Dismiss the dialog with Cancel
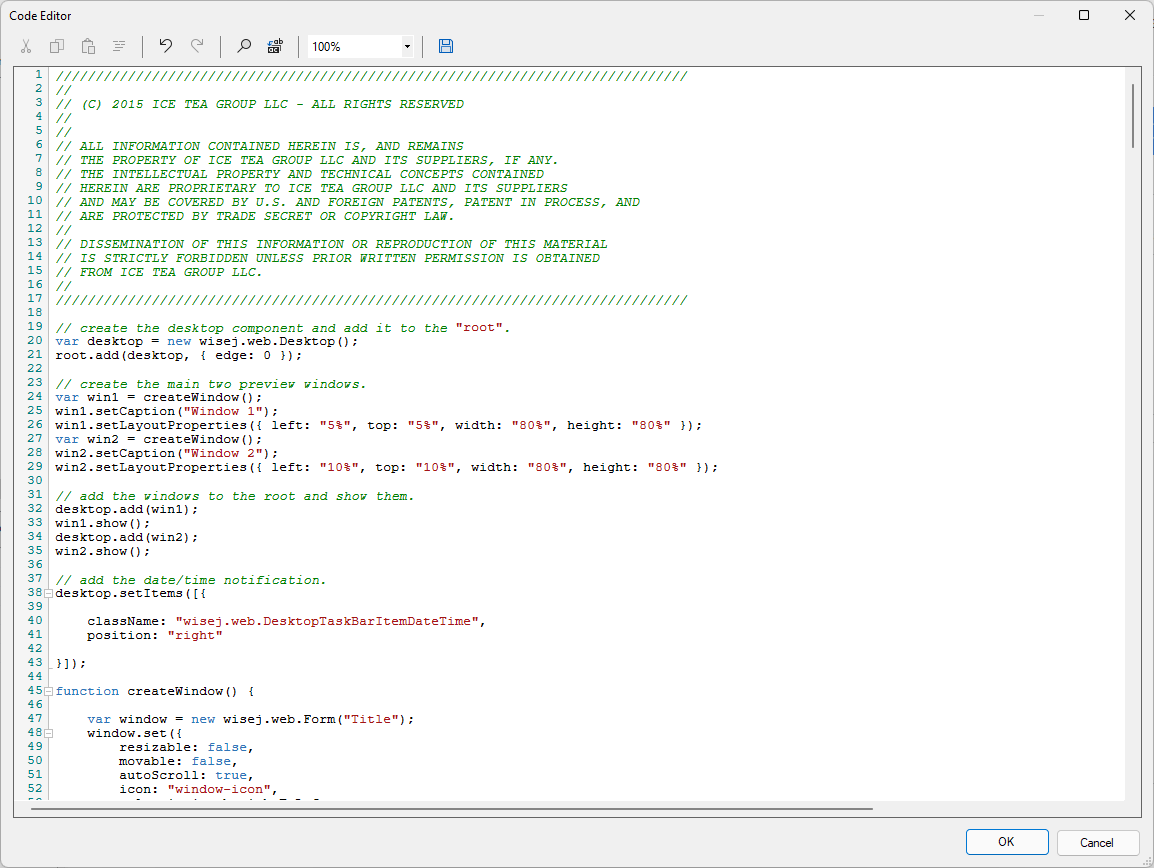 (1097, 842)
